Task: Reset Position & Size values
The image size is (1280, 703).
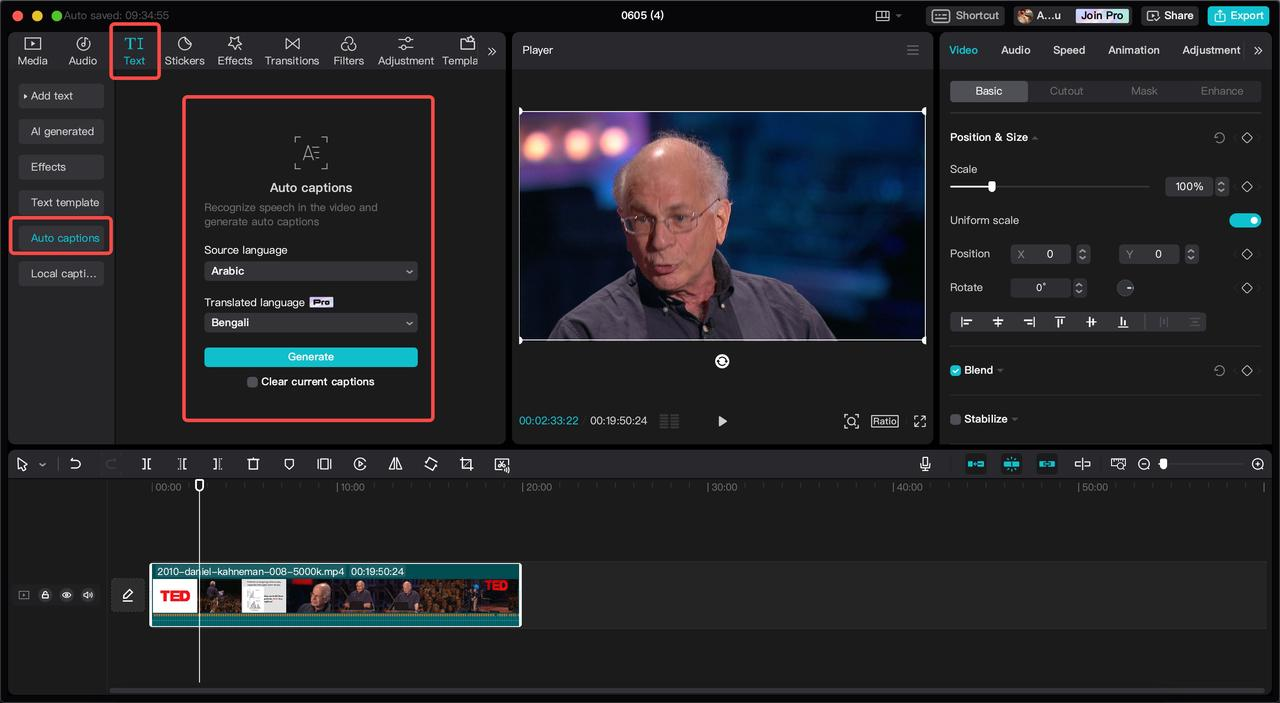Action: [x=1219, y=138]
